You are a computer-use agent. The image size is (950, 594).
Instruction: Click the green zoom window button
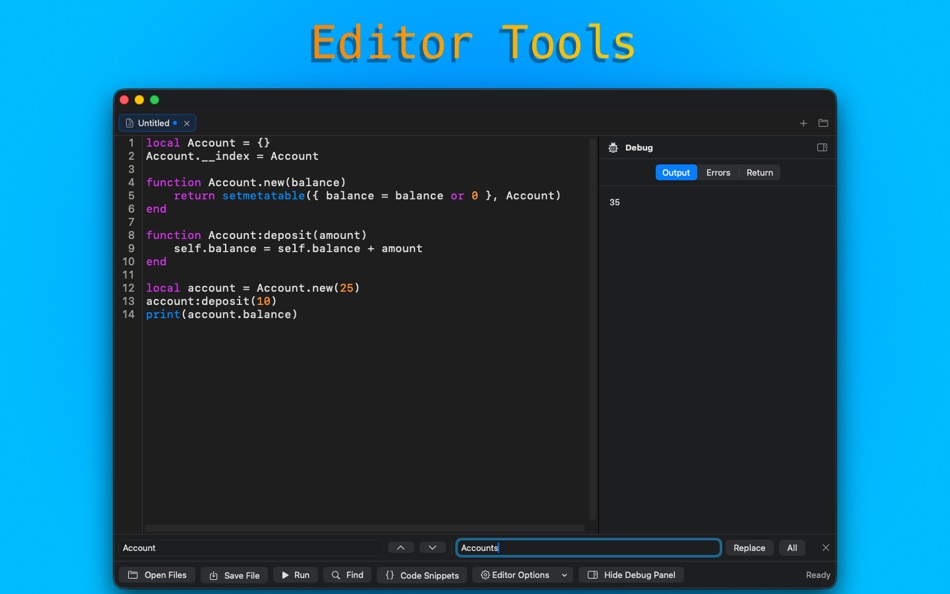coord(154,100)
